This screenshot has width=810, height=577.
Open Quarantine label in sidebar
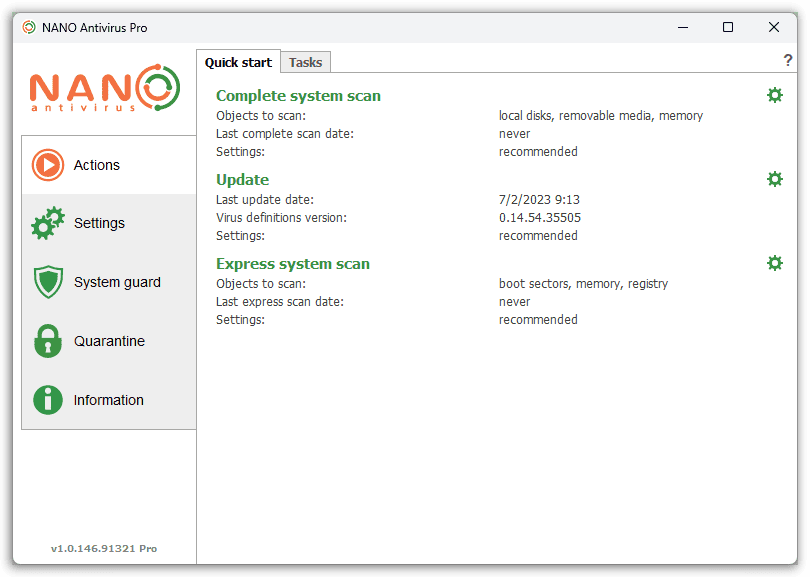point(109,341)
